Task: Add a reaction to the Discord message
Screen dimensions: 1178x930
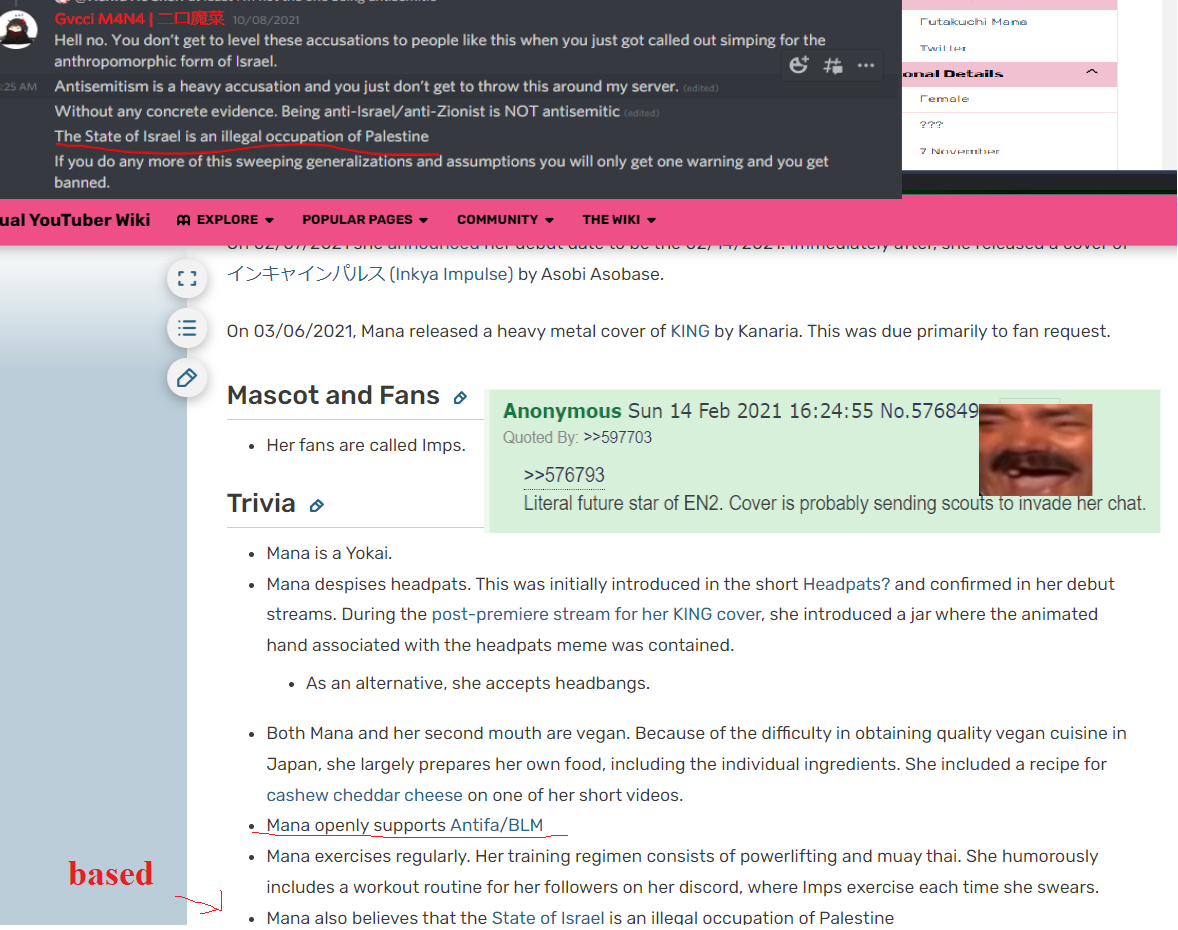Action: 799,65
